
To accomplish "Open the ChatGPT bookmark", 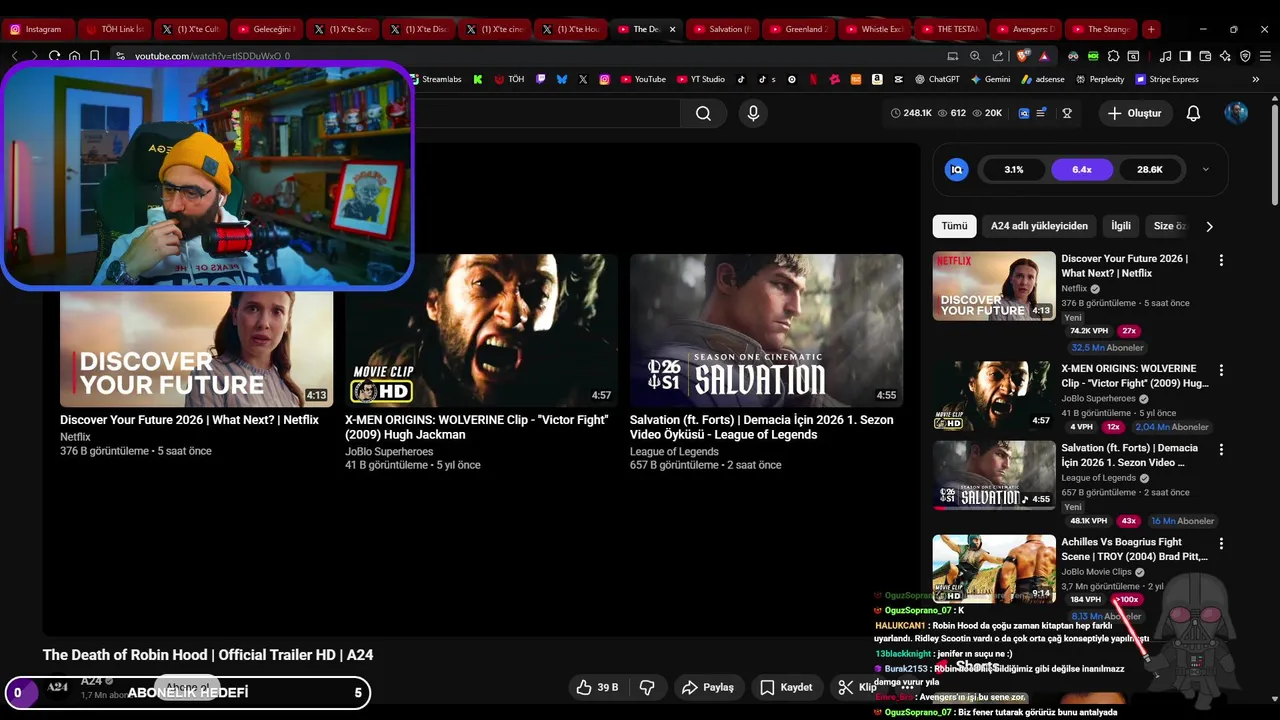I will pyautogui.click(x=937, y=79).
